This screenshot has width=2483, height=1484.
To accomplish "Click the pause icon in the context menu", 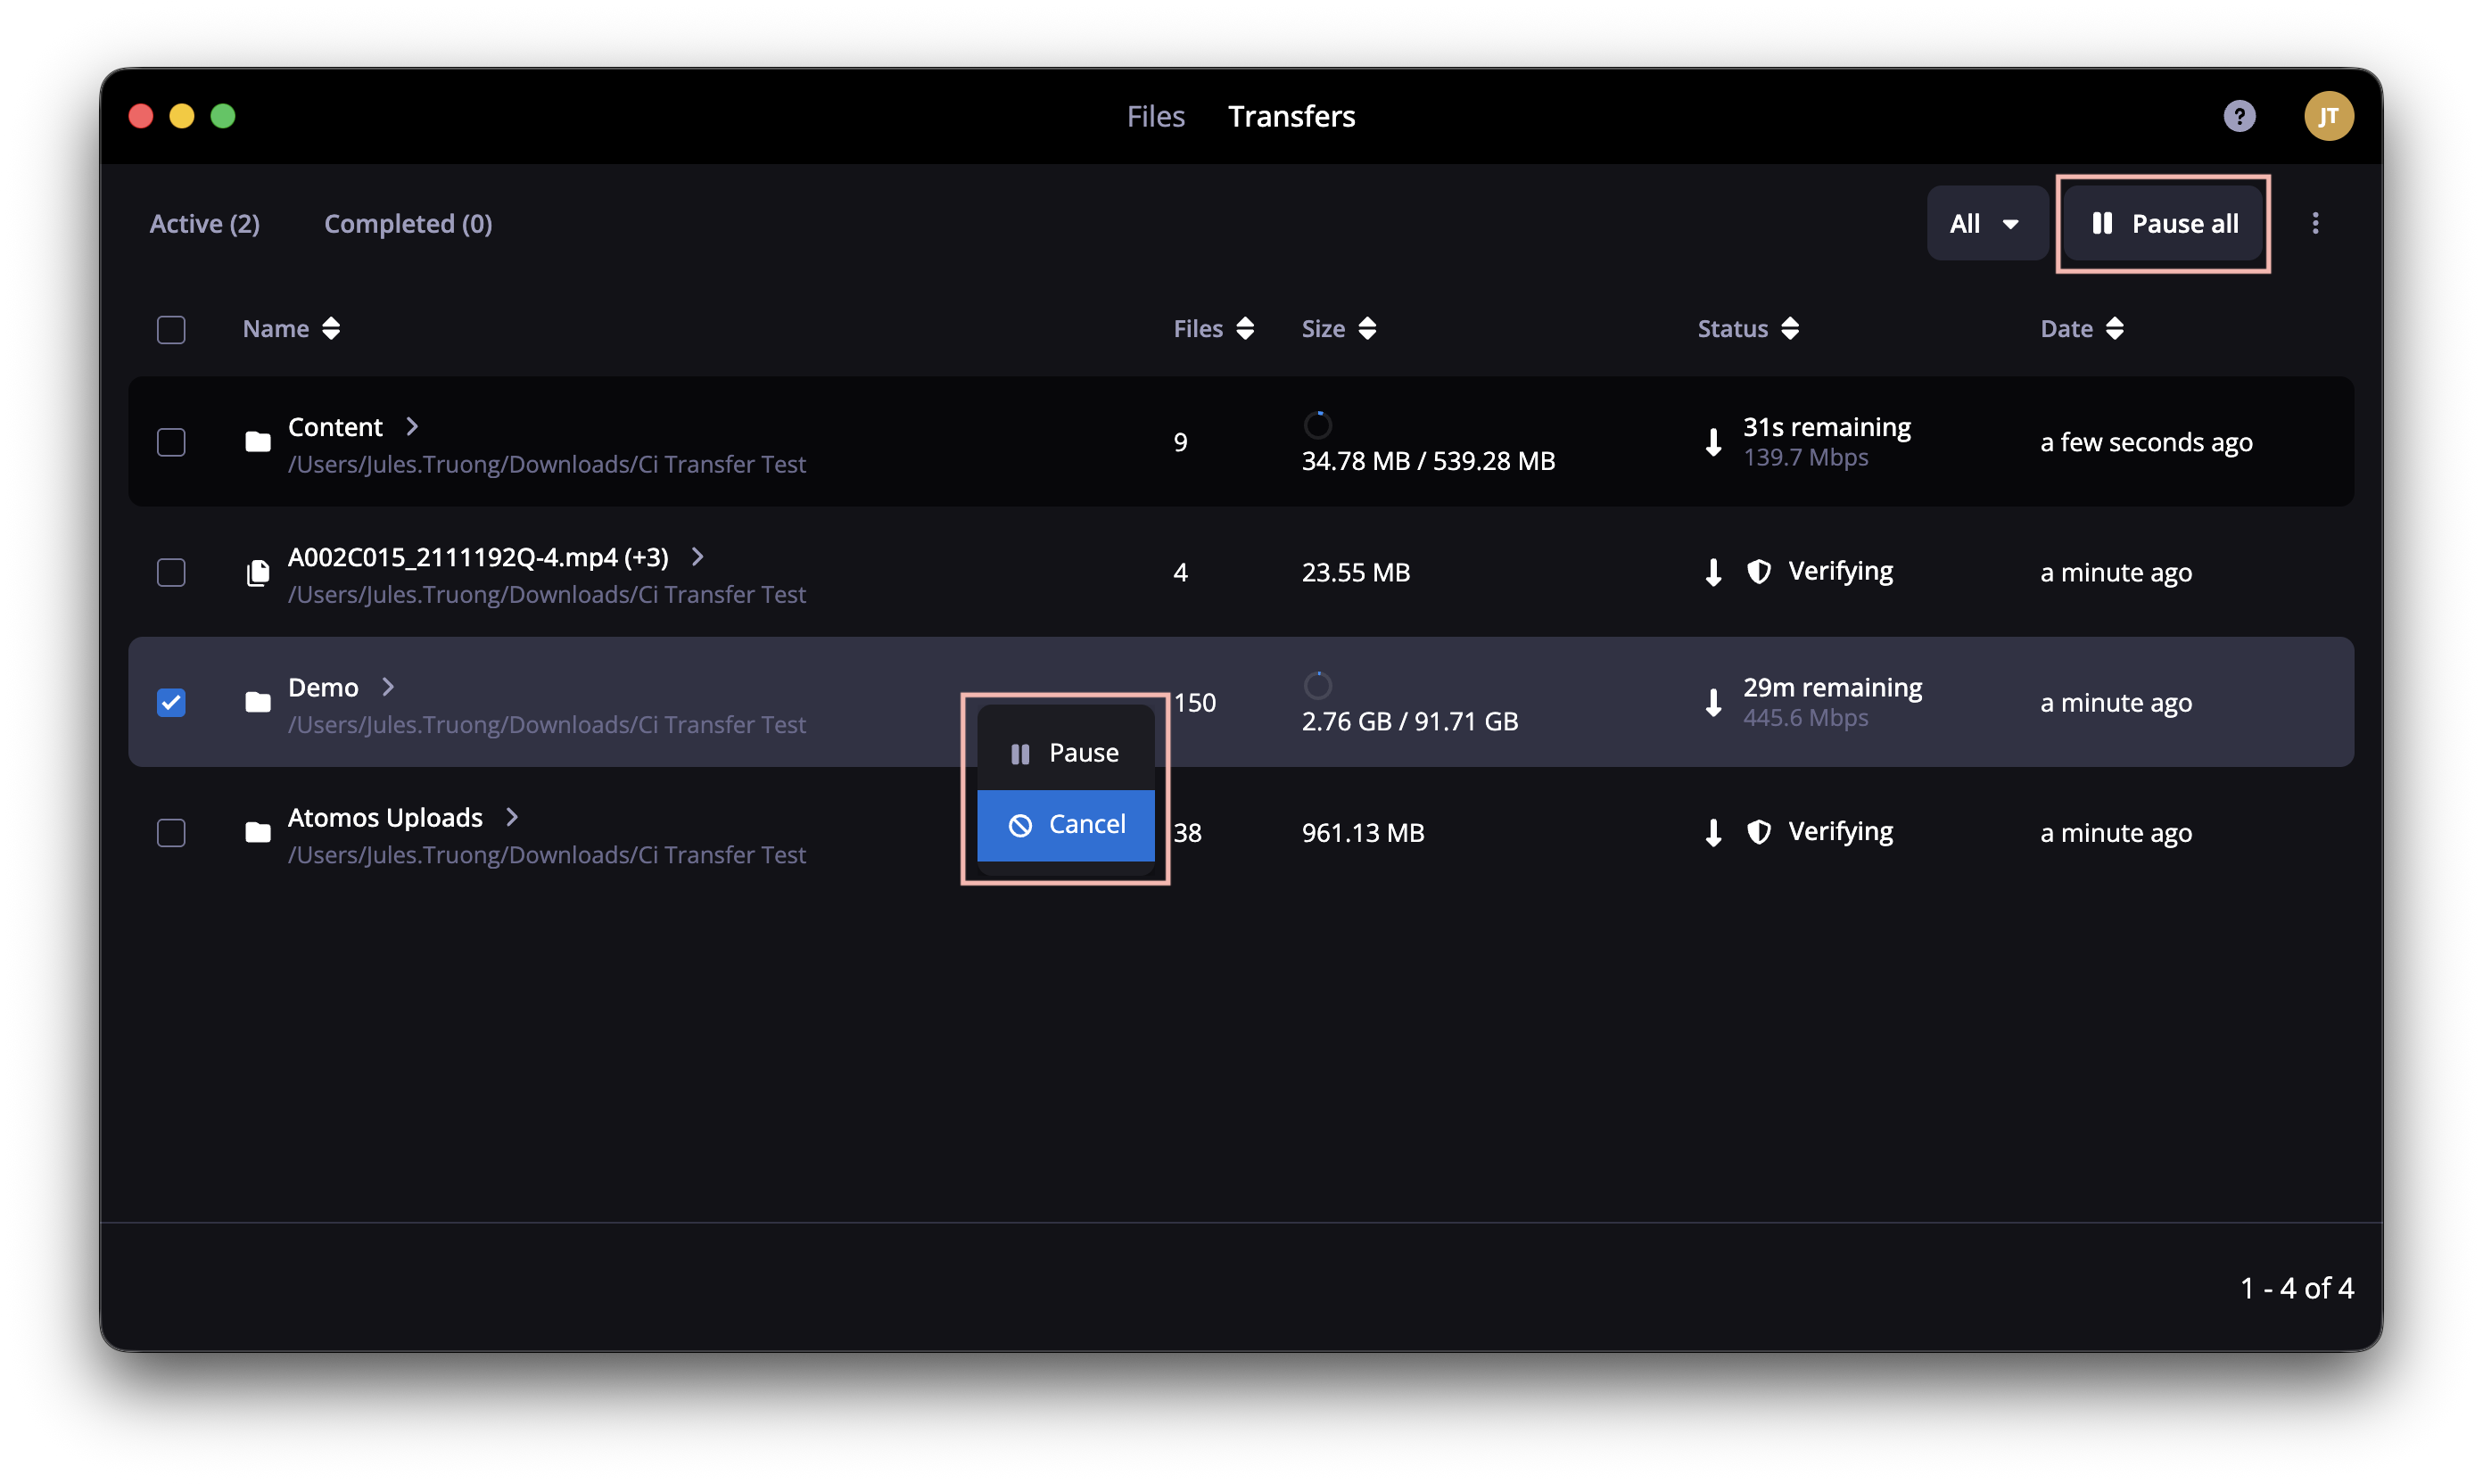I will click(1019, 753).
